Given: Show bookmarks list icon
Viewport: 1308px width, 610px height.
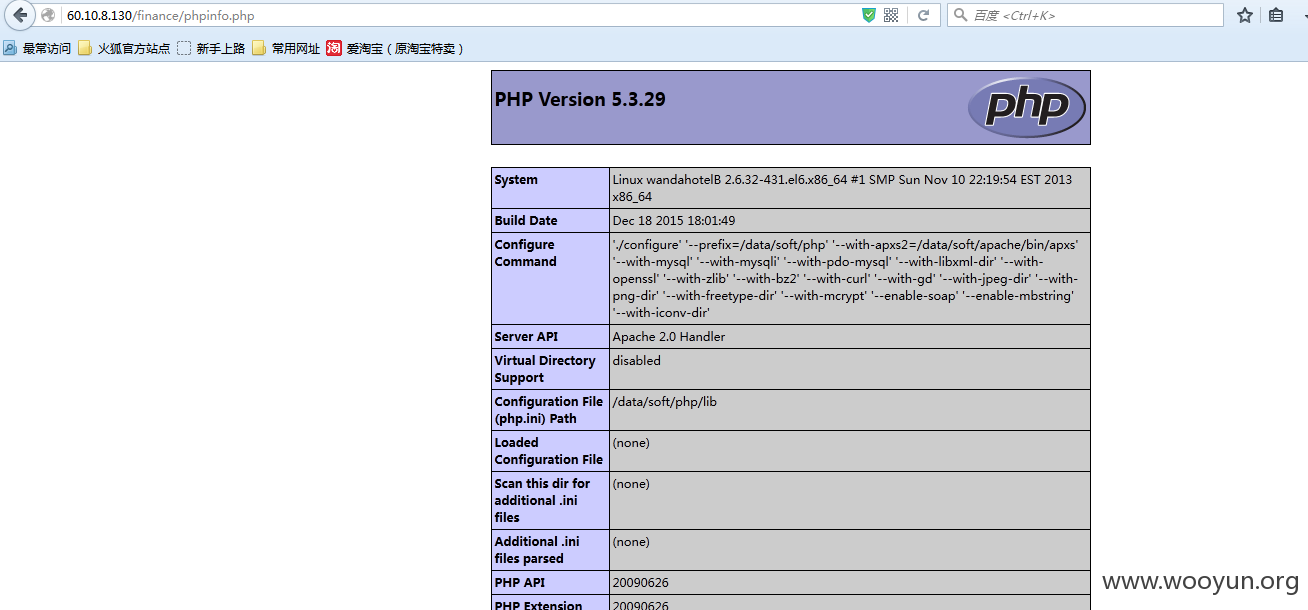Looking at the screenshot, I should [1276, 15].
